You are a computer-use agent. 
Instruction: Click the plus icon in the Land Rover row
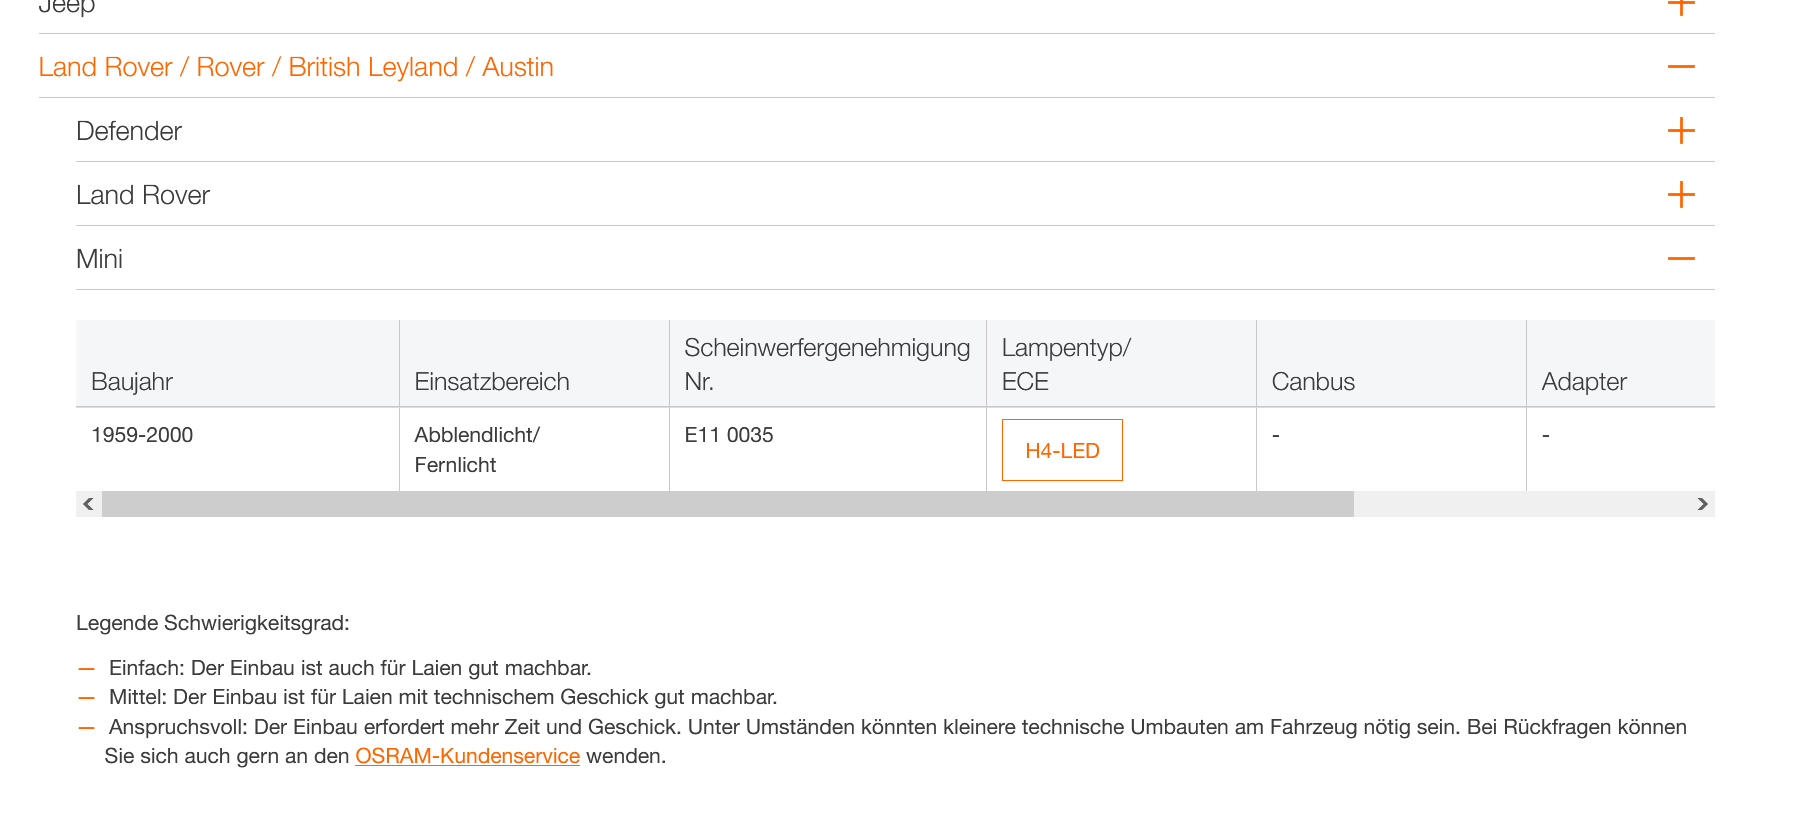1681,195
